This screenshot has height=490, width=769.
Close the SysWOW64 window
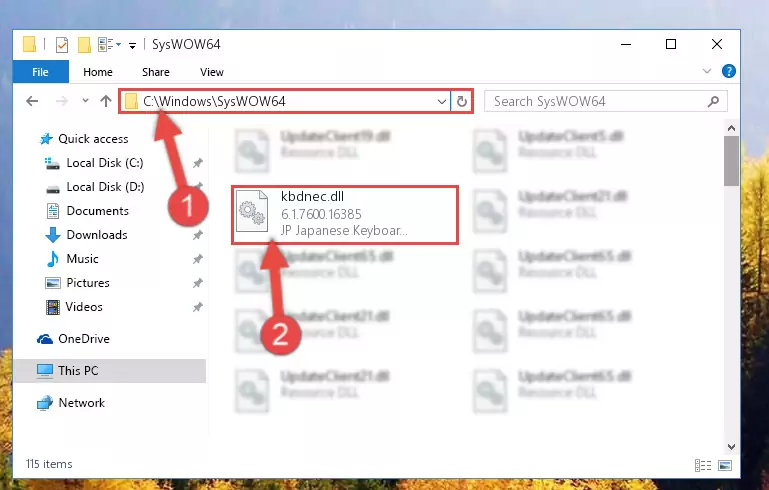tap(717, 45)
